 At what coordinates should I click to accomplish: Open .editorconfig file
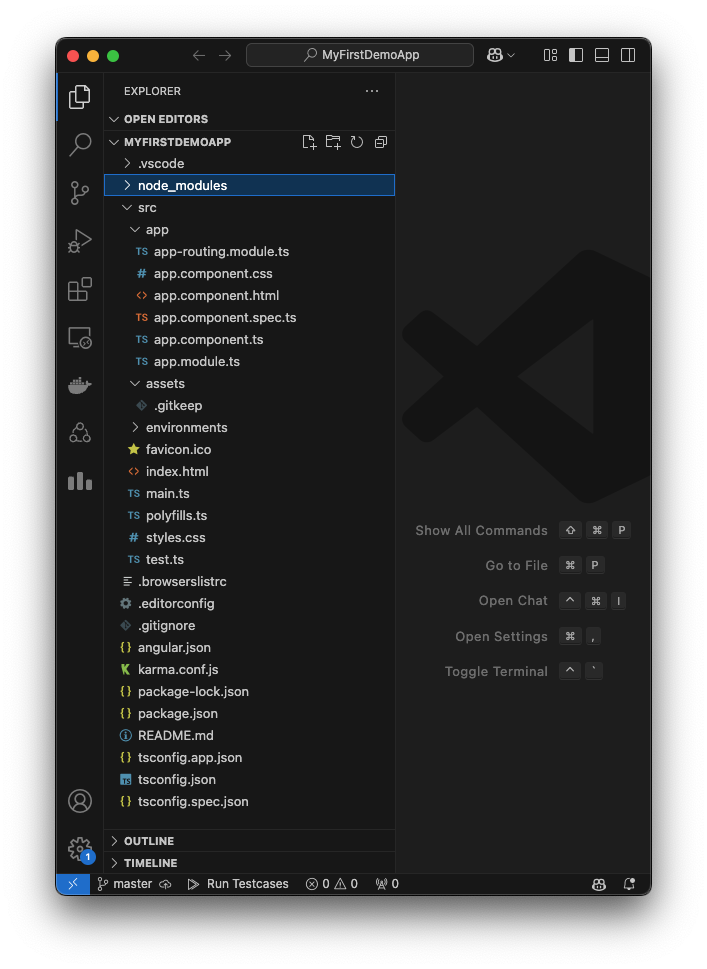(250, 603)
